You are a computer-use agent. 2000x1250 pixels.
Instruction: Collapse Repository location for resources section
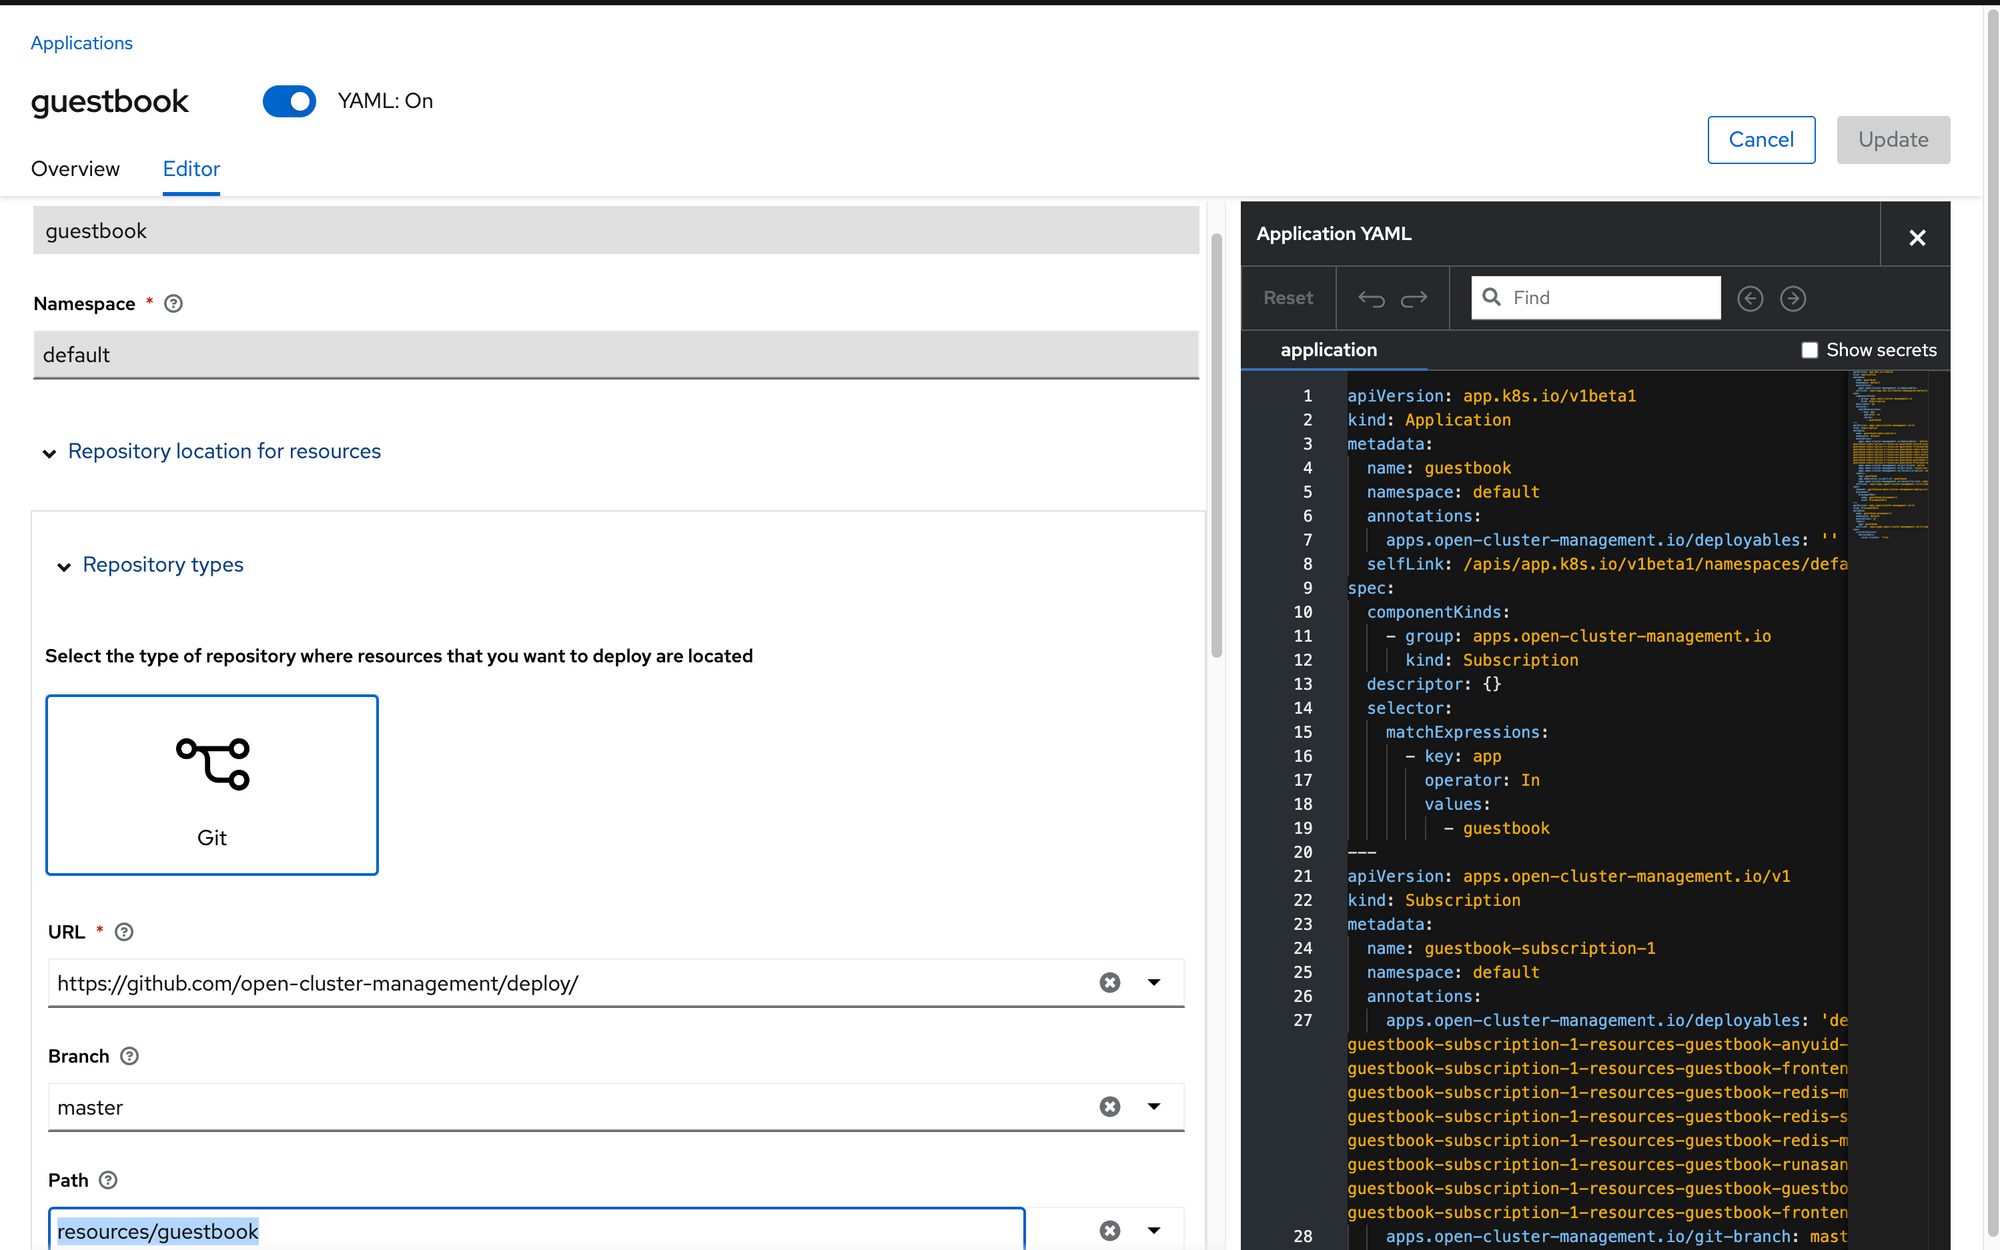(x=49, y=453)
